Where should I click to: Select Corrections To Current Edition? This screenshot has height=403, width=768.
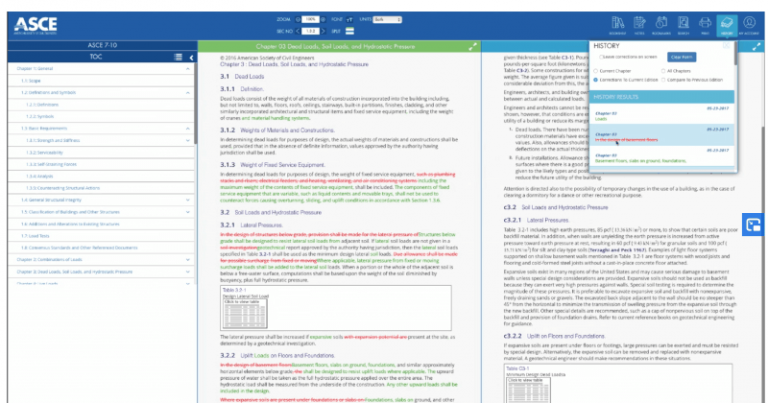click(596, 80)
